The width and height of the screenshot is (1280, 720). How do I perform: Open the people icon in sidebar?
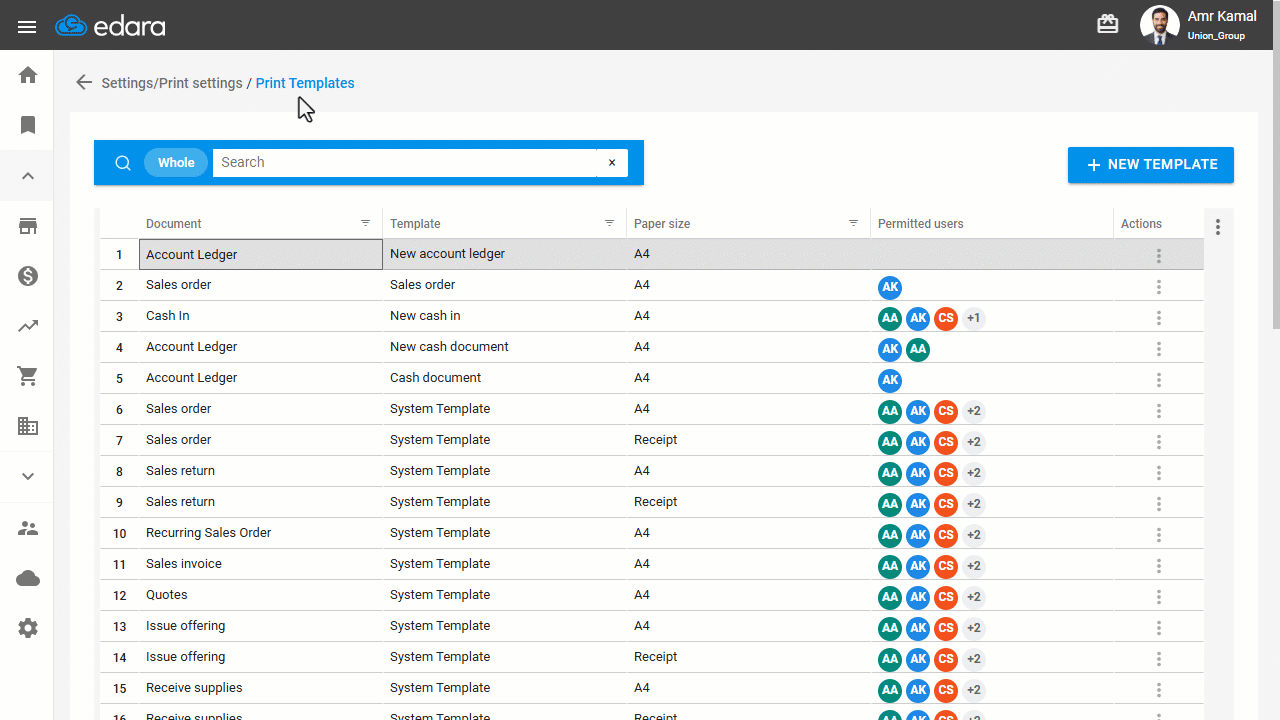pos(28,528)
